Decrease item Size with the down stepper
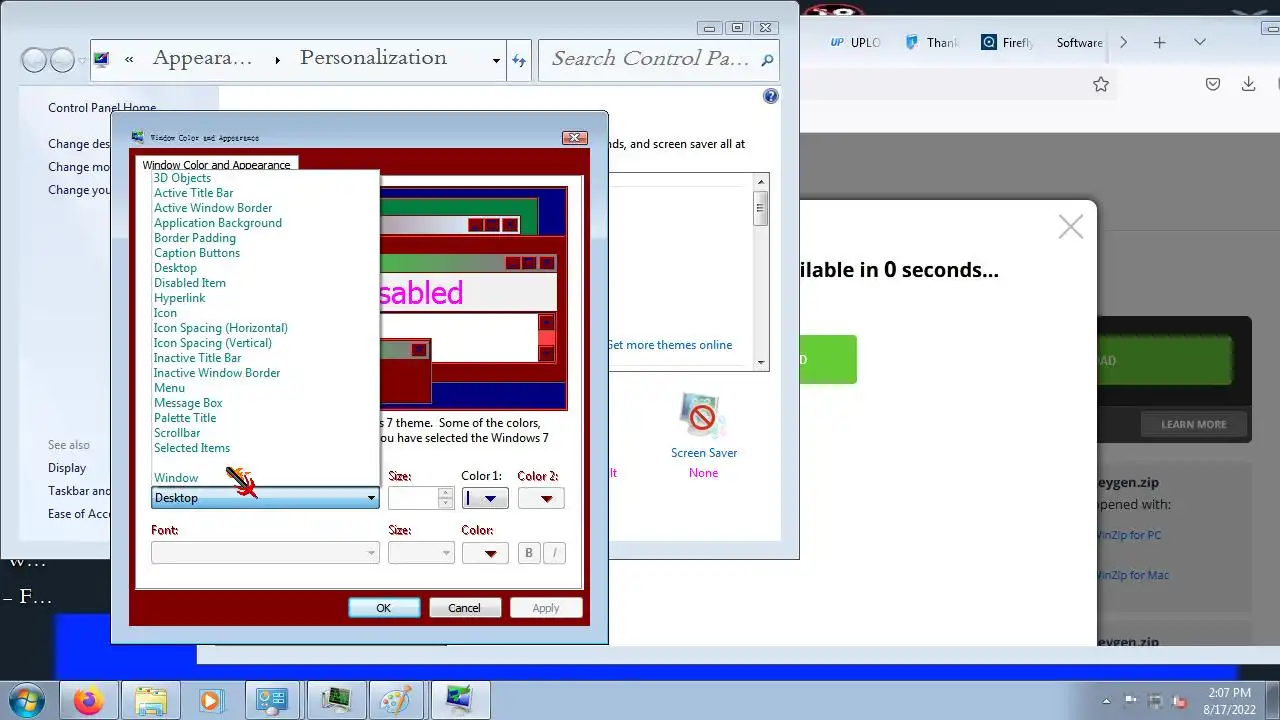 446,503
